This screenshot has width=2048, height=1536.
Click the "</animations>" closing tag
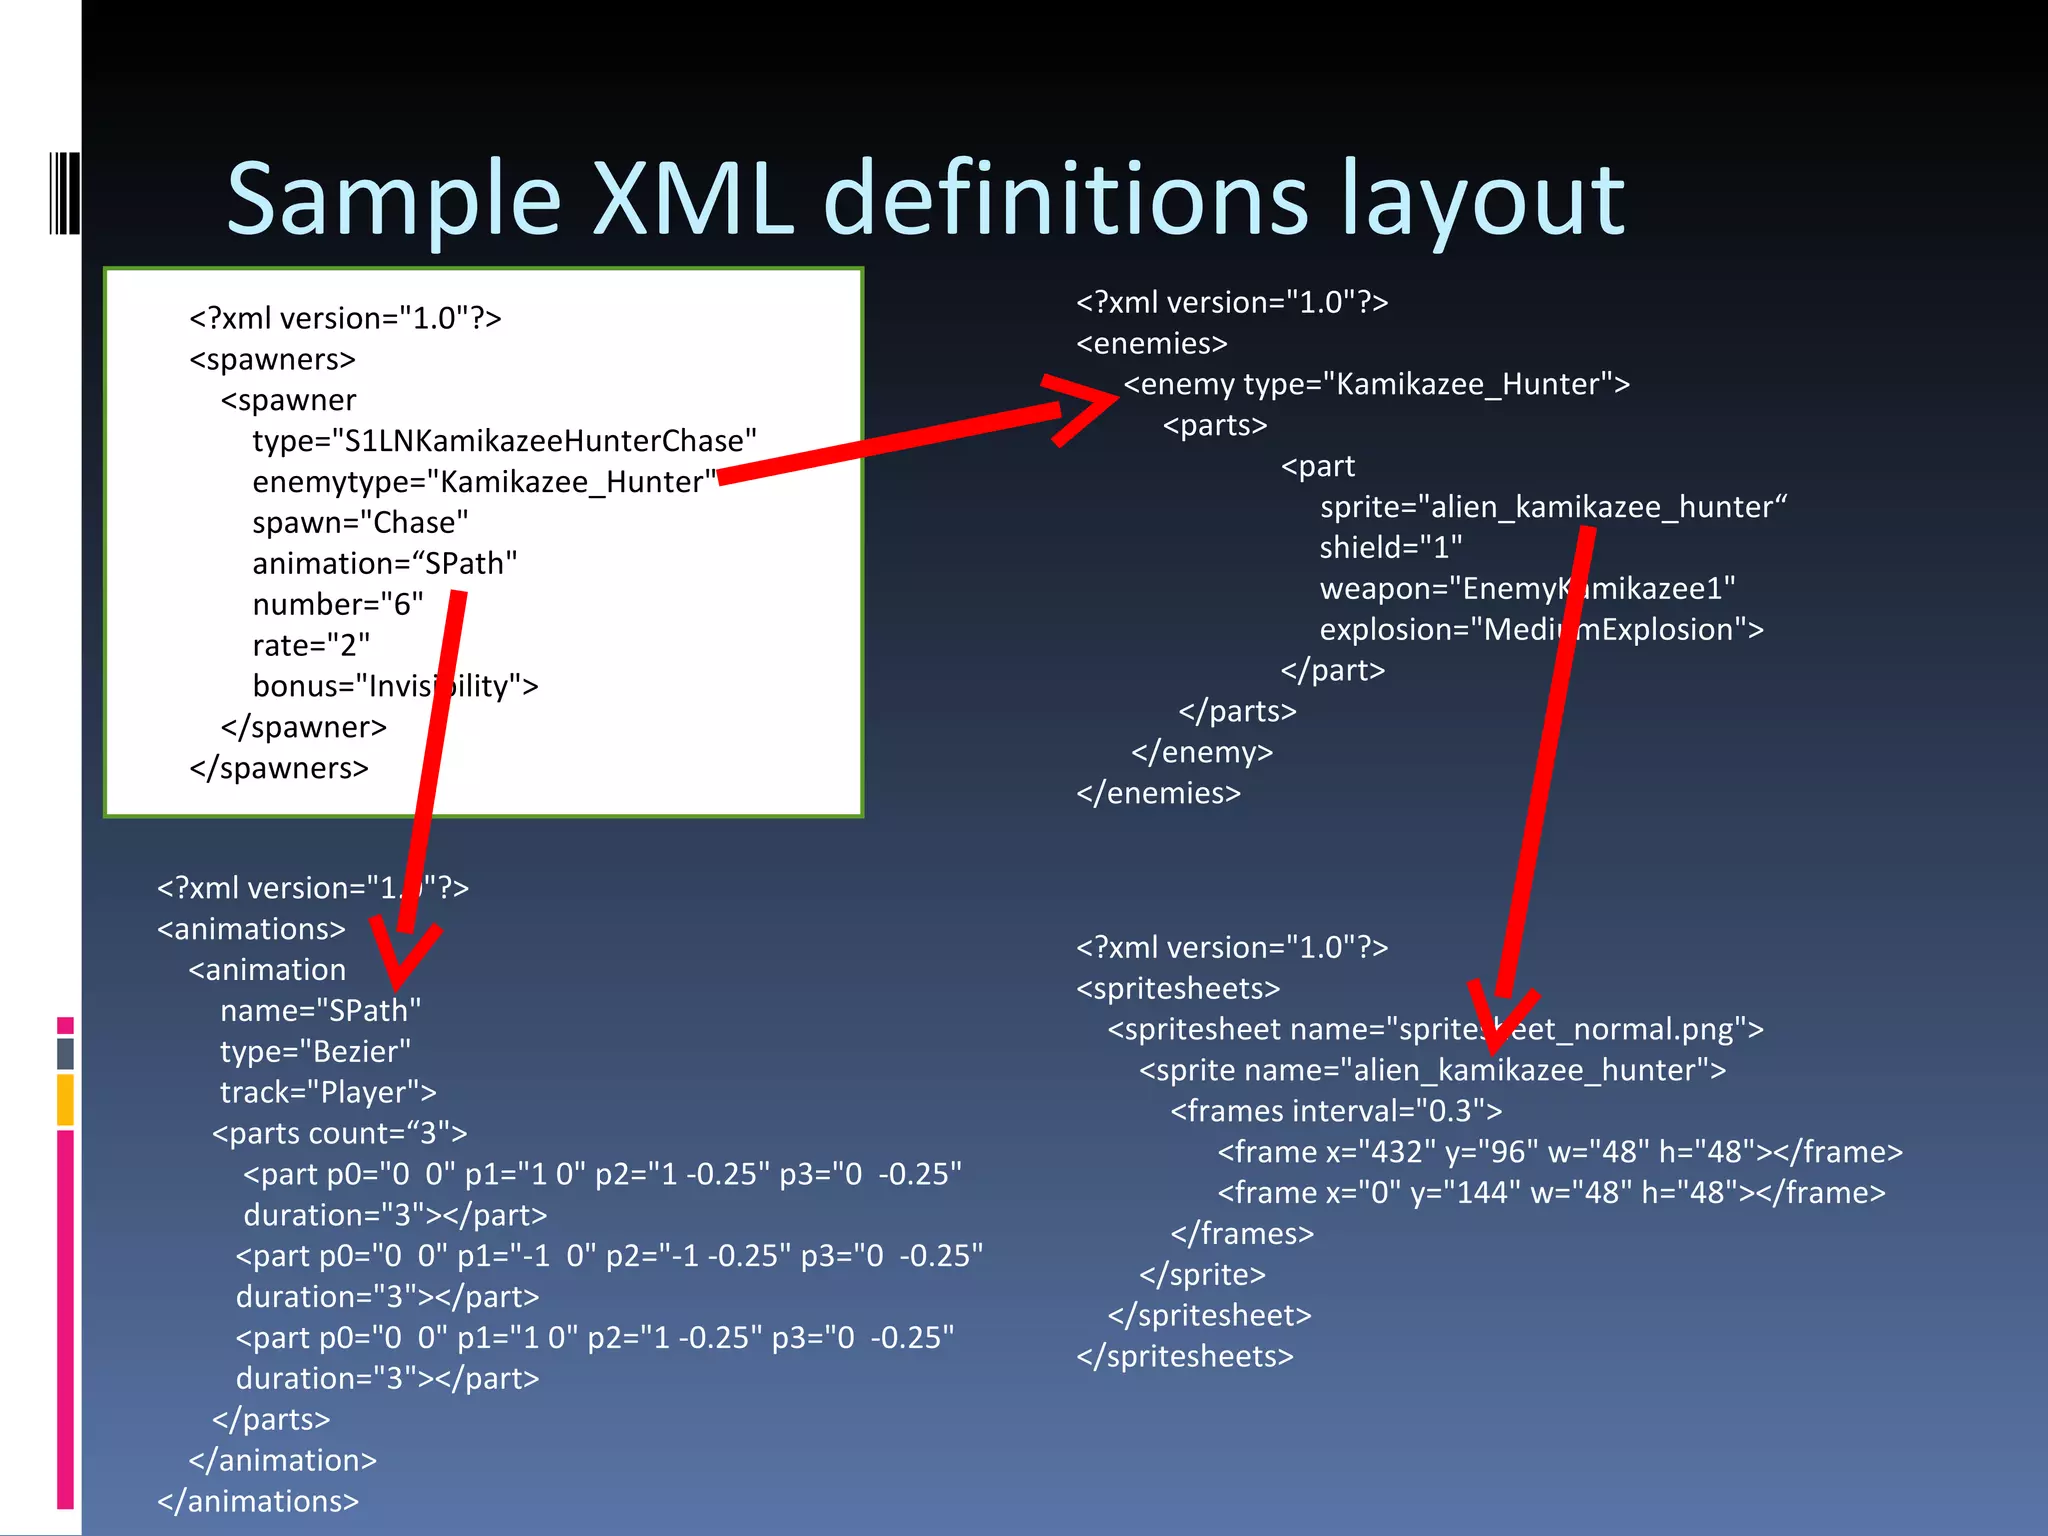(257, 1502)
